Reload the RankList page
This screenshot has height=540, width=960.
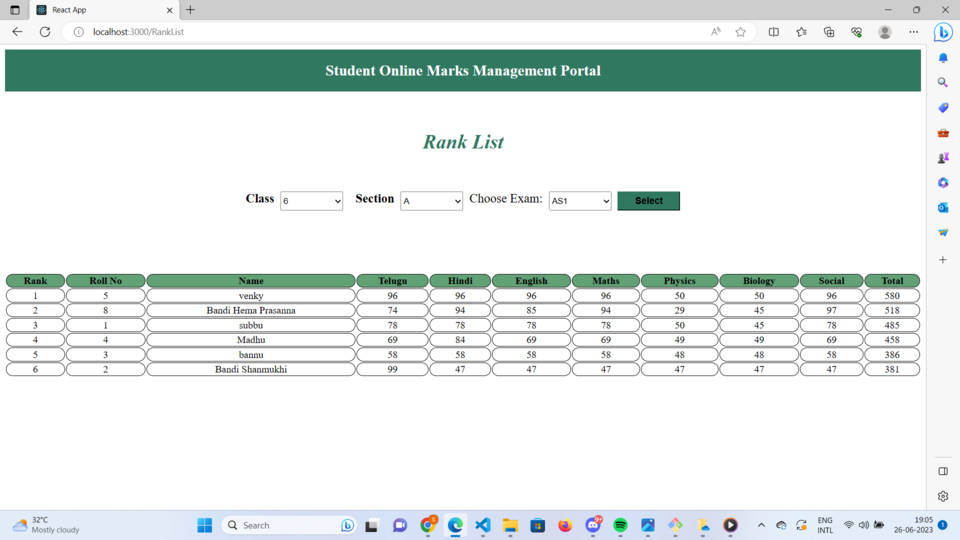click(45, 32)
